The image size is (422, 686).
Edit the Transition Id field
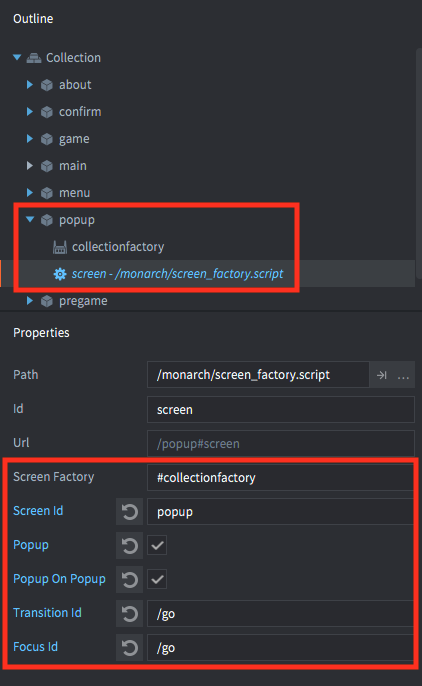[x=280, y=613]
